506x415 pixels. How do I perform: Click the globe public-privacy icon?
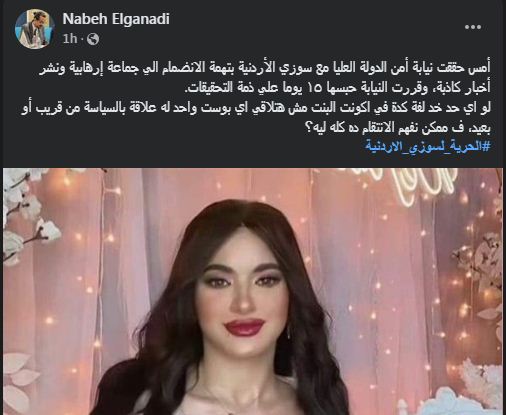tap(93, 39)
